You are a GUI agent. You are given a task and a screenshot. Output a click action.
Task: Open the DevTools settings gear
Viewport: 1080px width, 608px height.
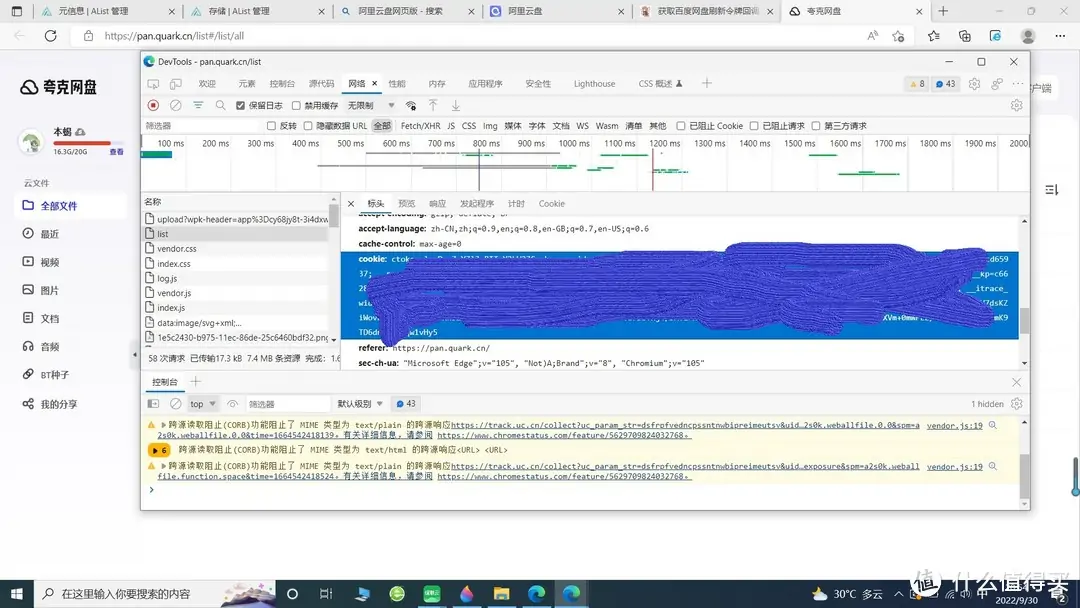click(x=974, y=84)
